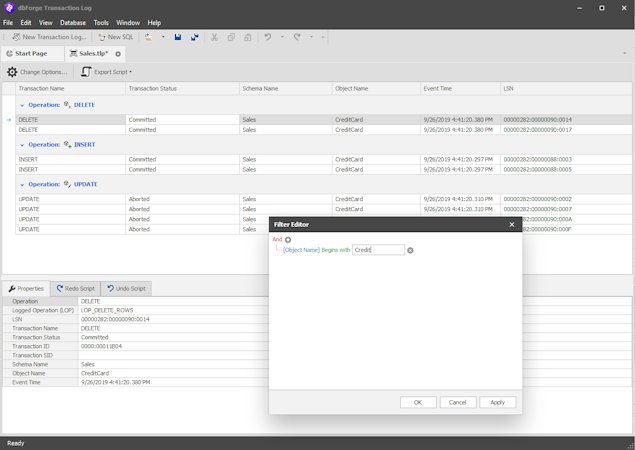Click the Save toolbar icon
This screenshot has width=635, height=450.
[178, 37]
